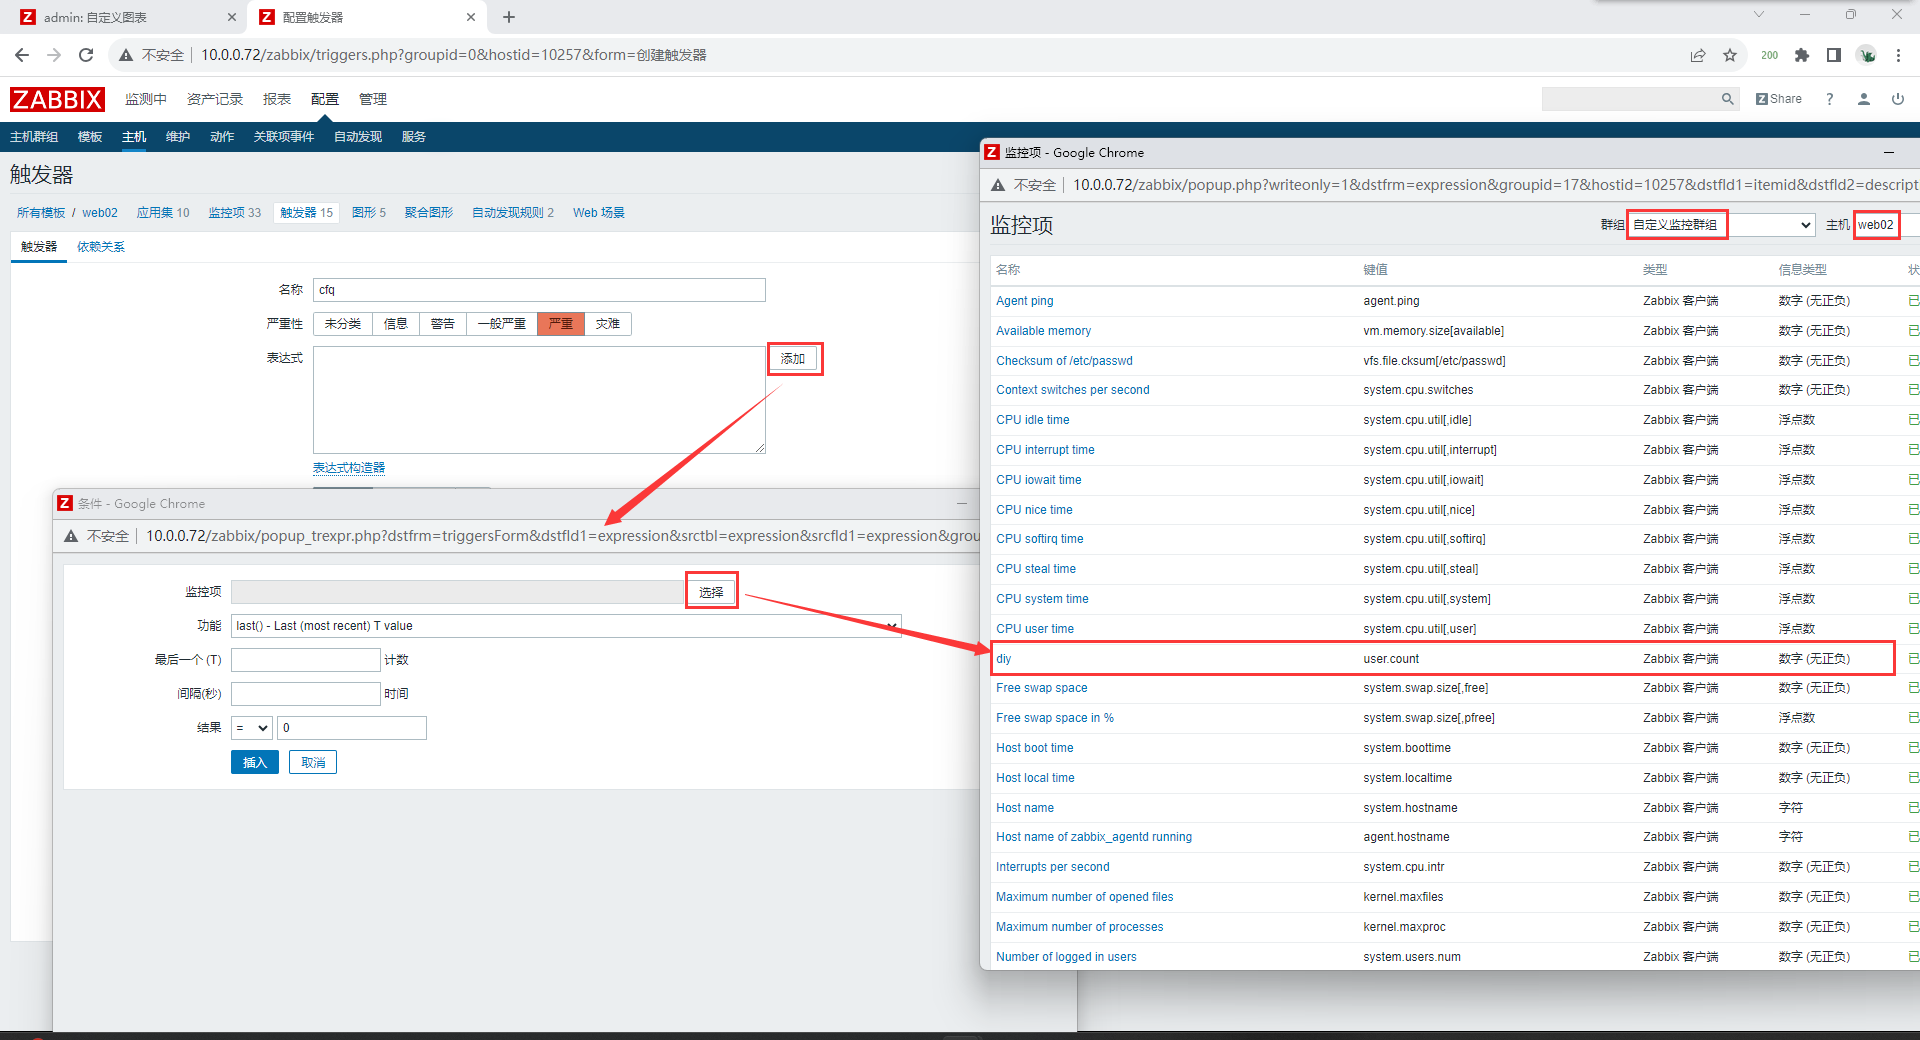Select Free swap space in % item
This screenshot has width=1920, height=1040.
[1055, 718]
